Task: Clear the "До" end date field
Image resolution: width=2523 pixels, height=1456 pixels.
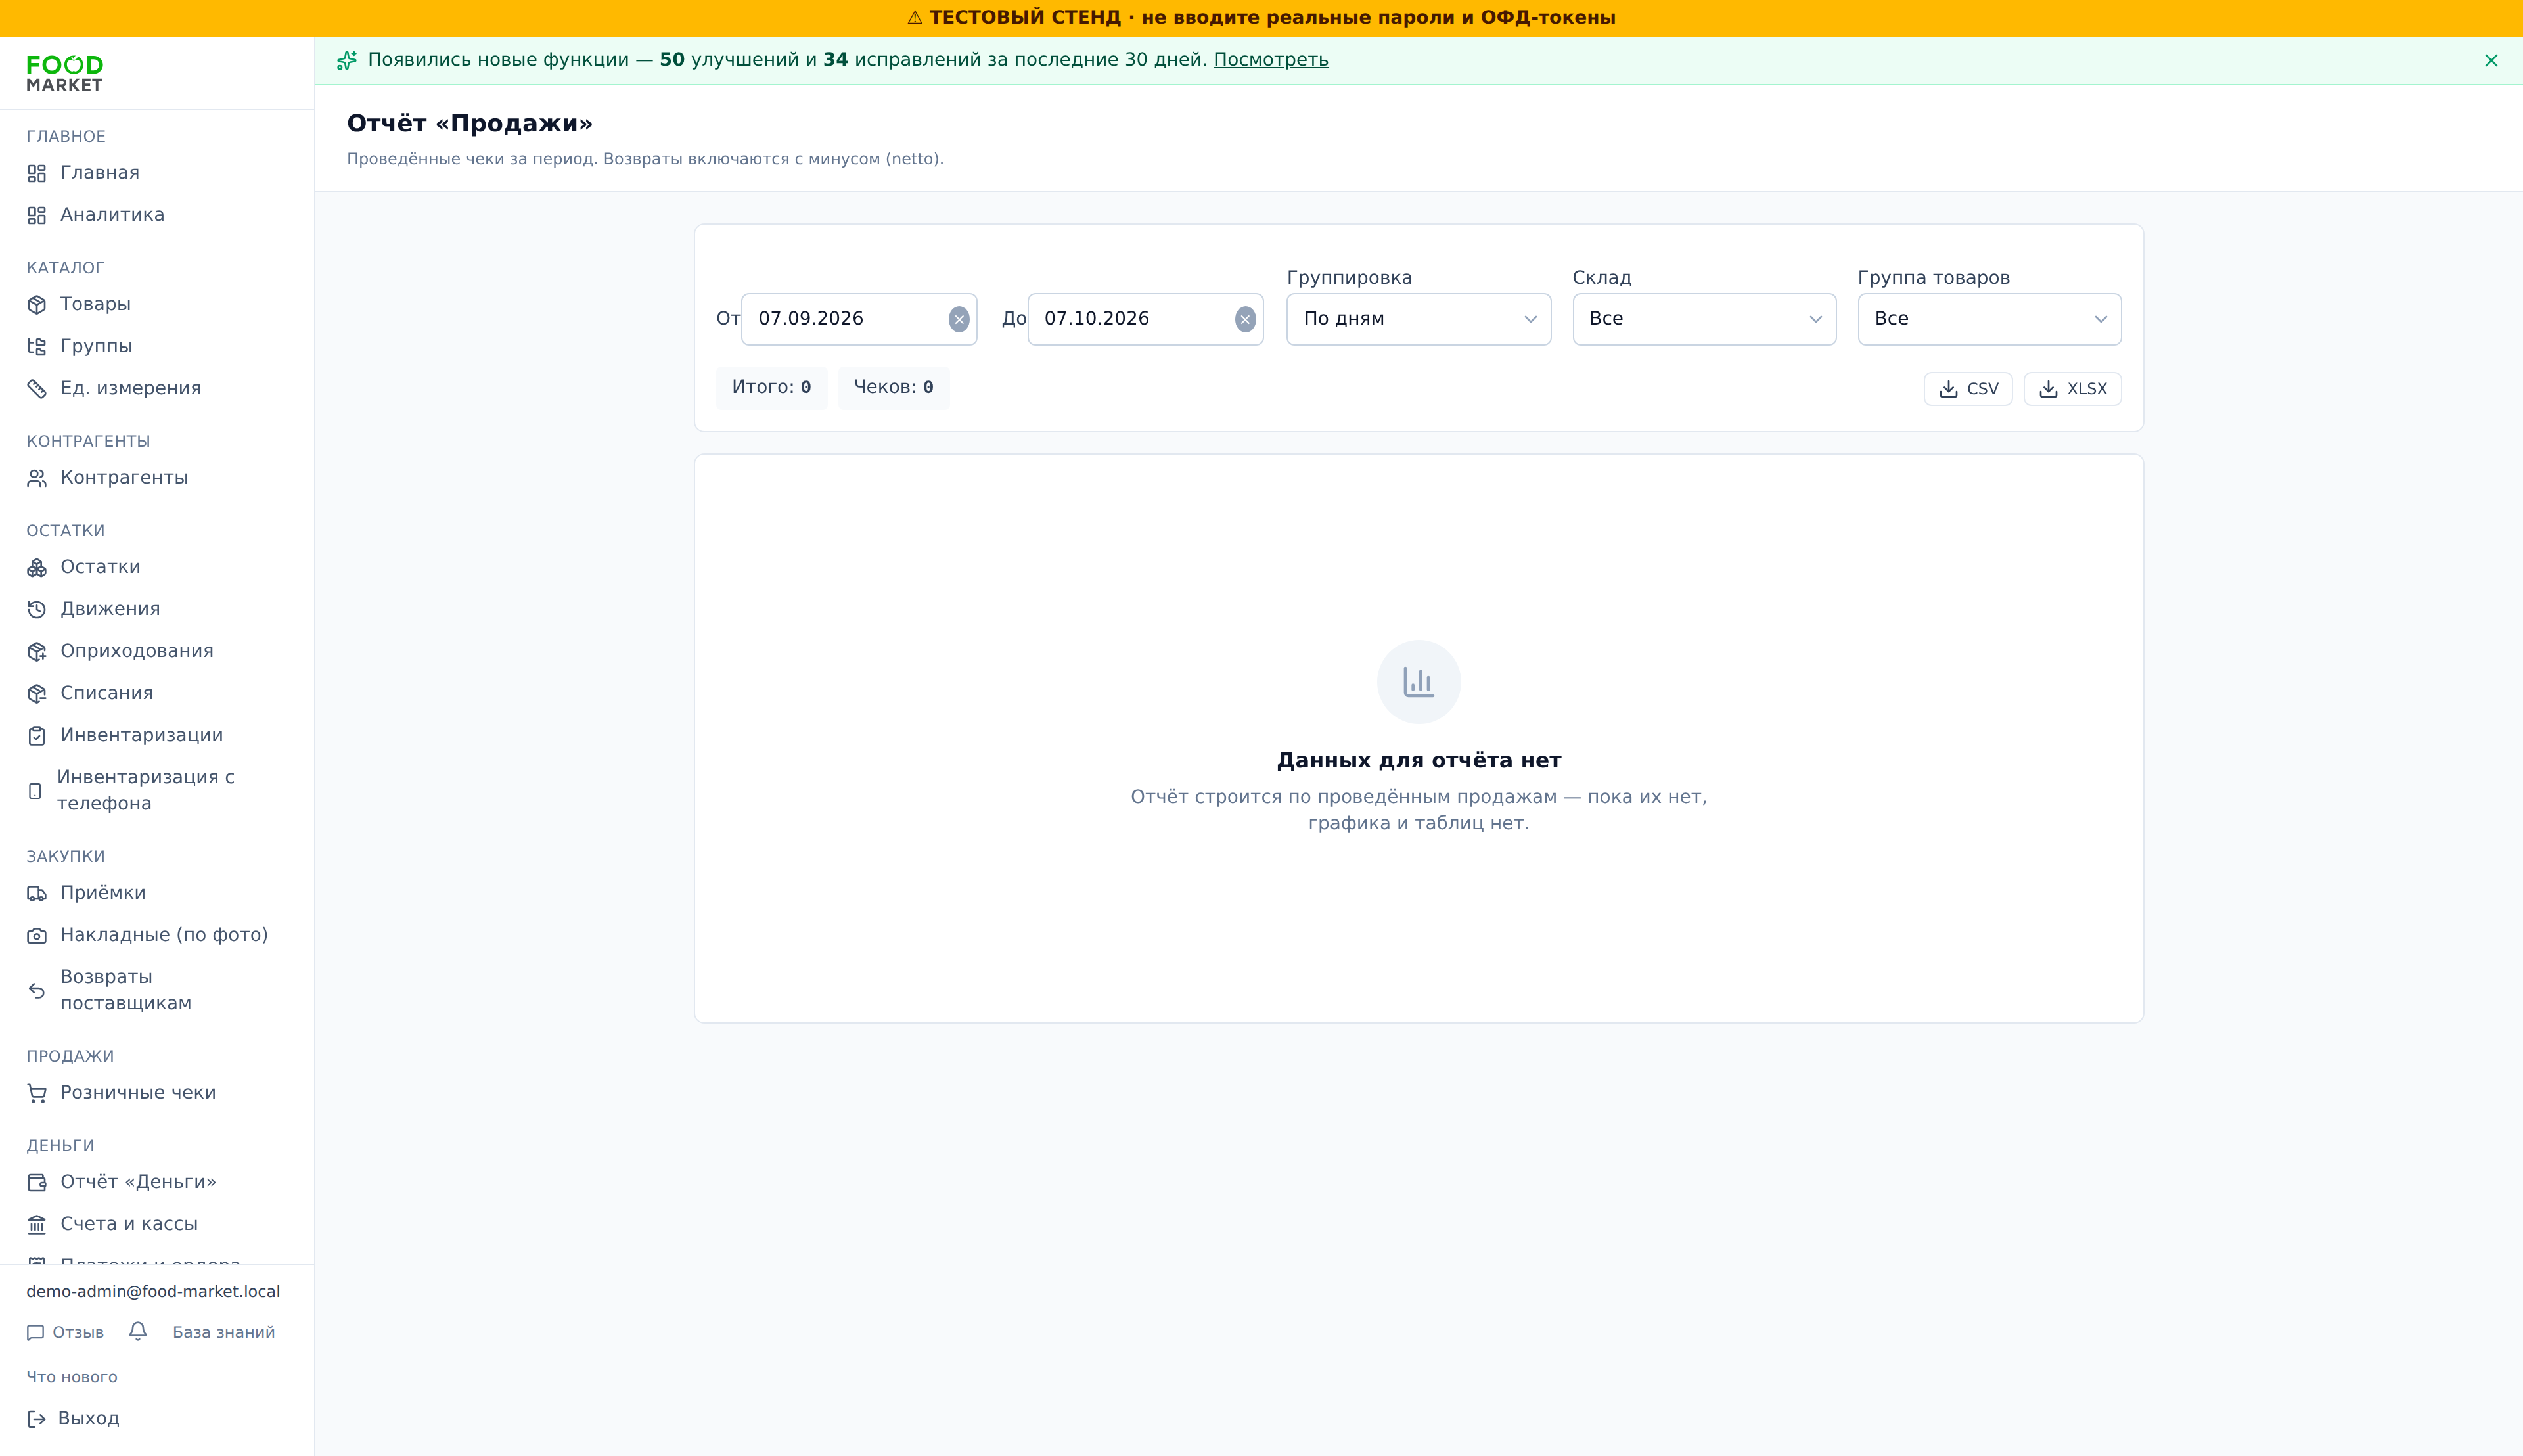Action: point(1245,319)
